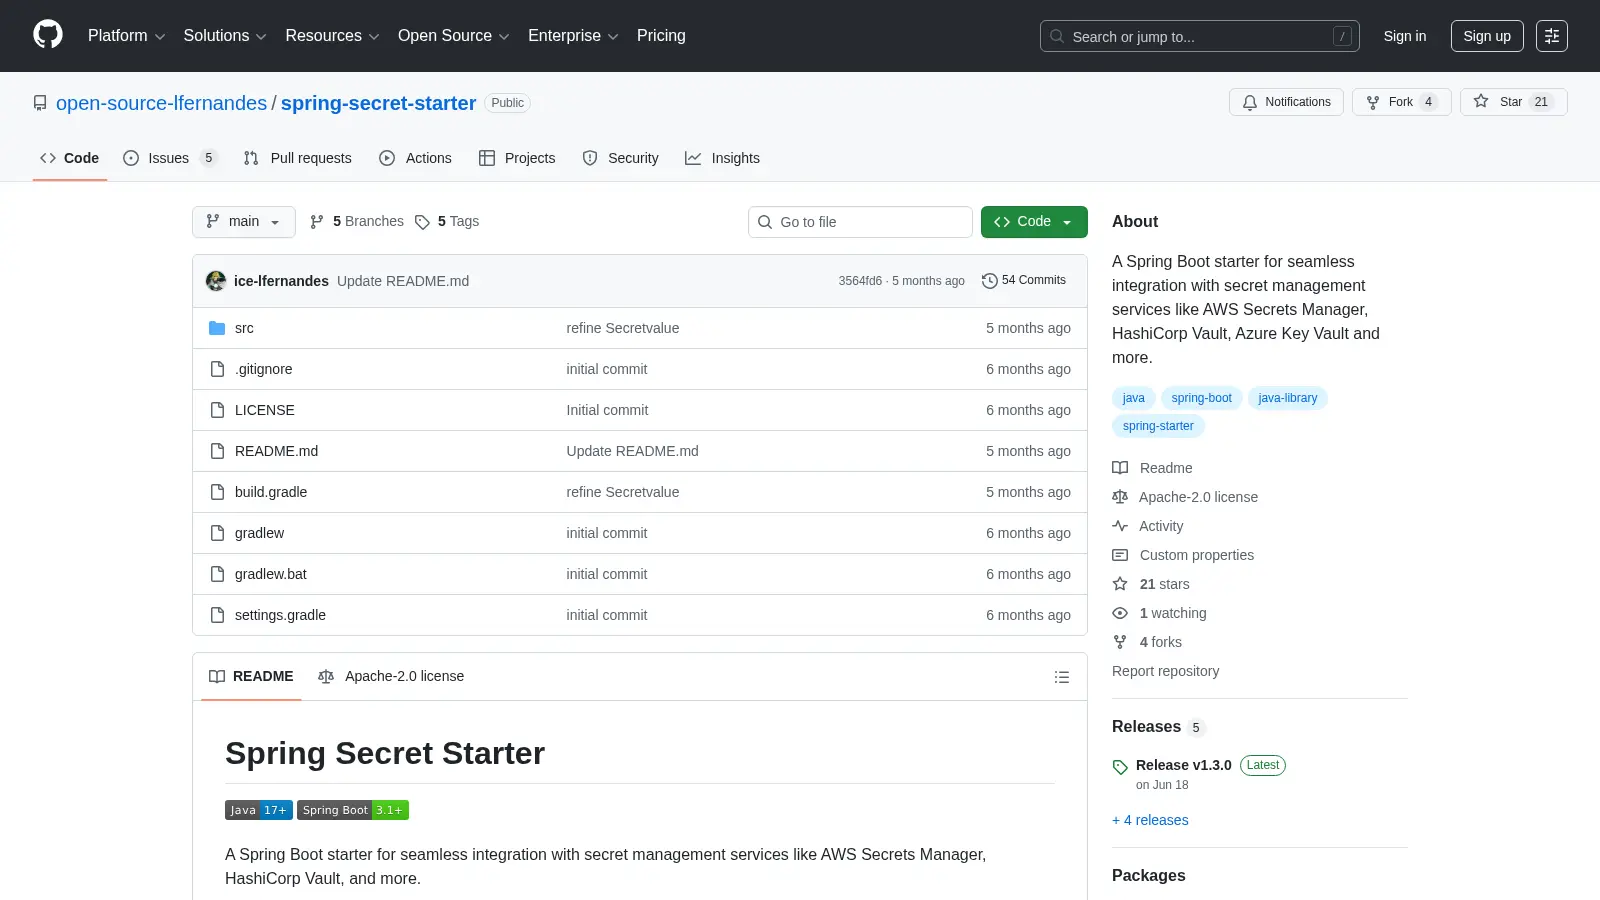
Task: Open the gradlew file entry
Action: 260,533
